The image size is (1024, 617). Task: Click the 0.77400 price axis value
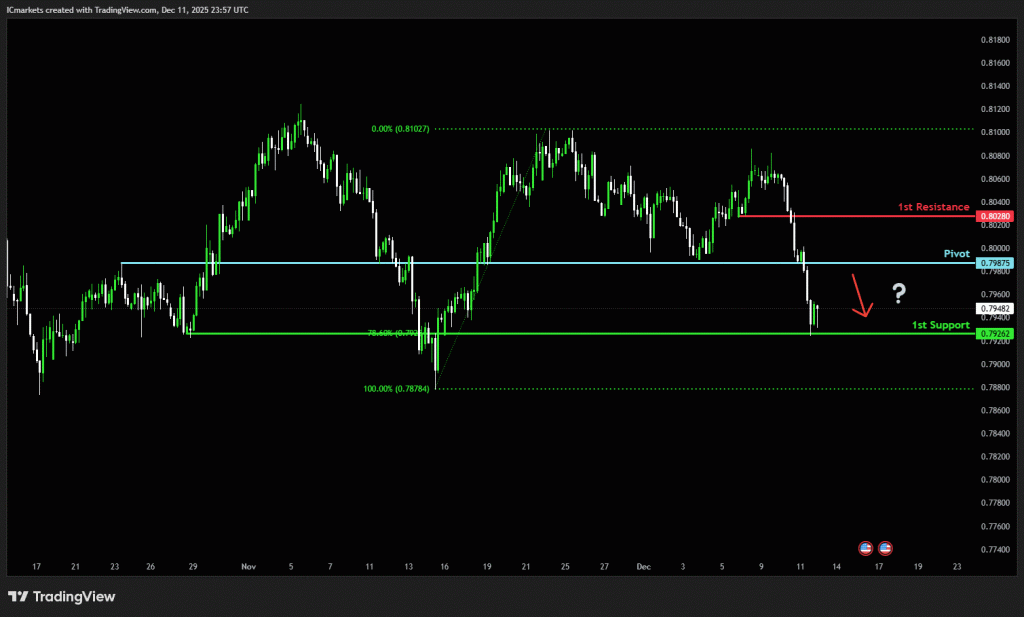pos(995,549)
